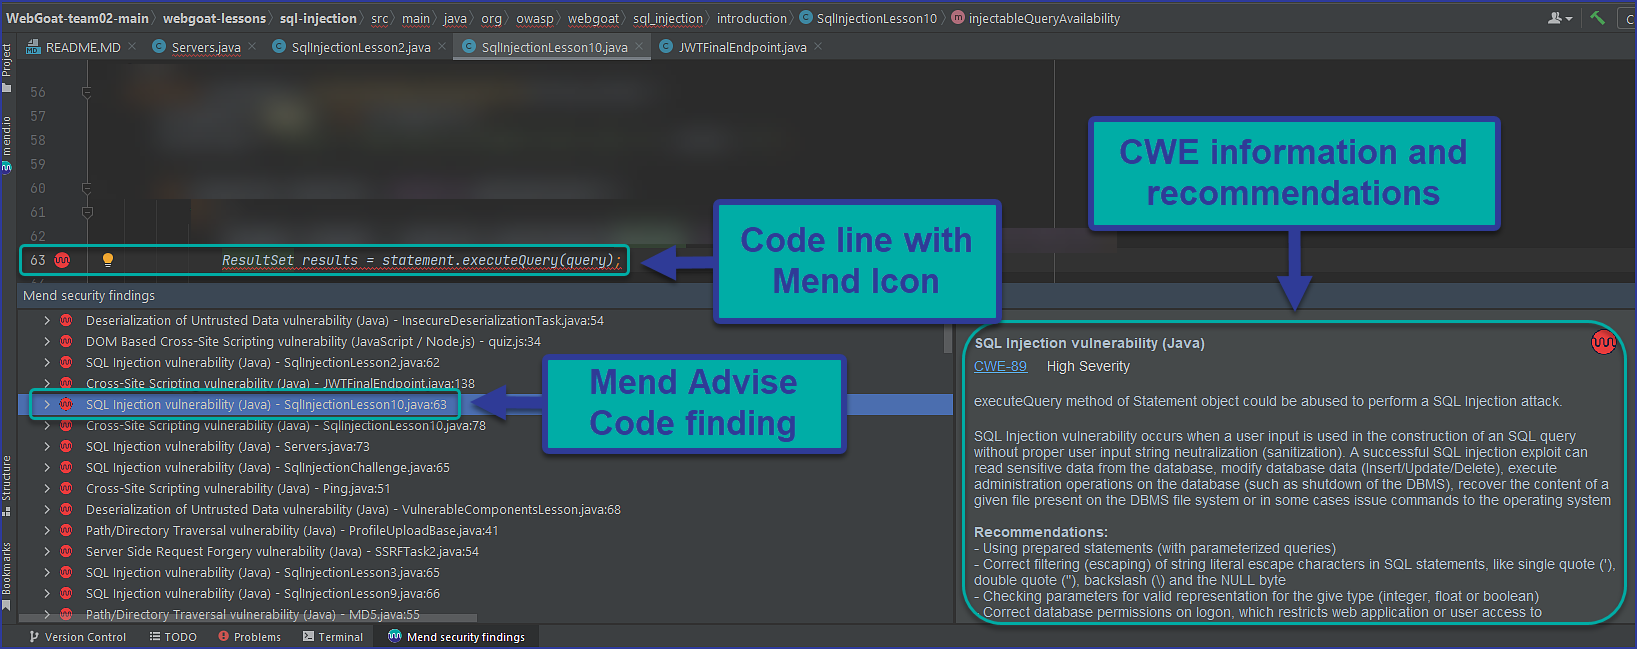The height and width of the screenshot is (649, 1637).
Task: Open the CWE-89 link
Action: (x=1000, y=366)
